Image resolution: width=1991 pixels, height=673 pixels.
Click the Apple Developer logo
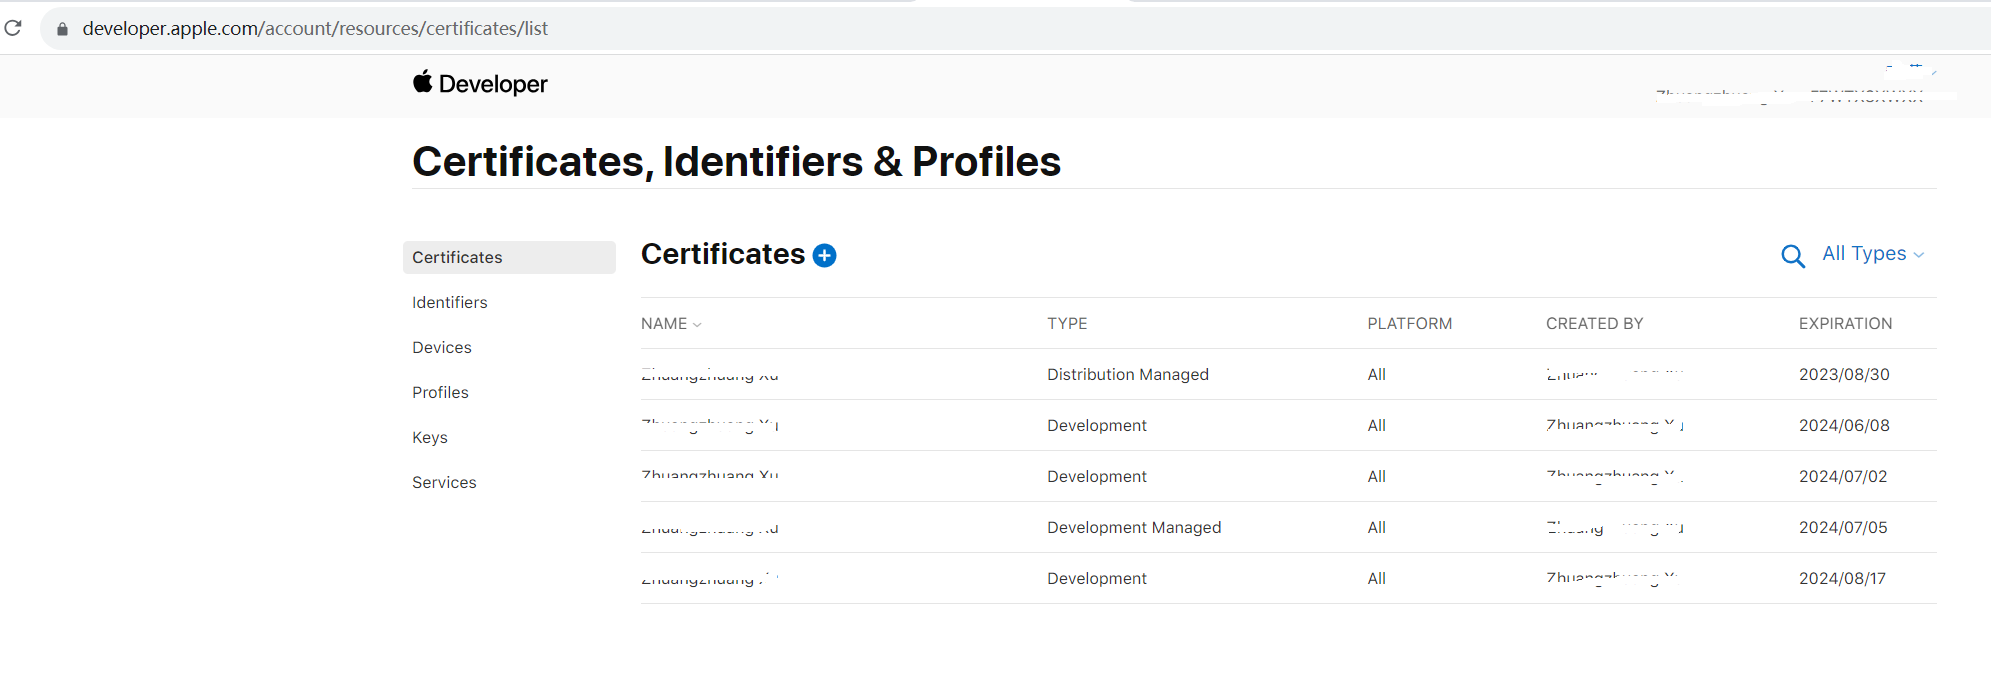[480, 84]
